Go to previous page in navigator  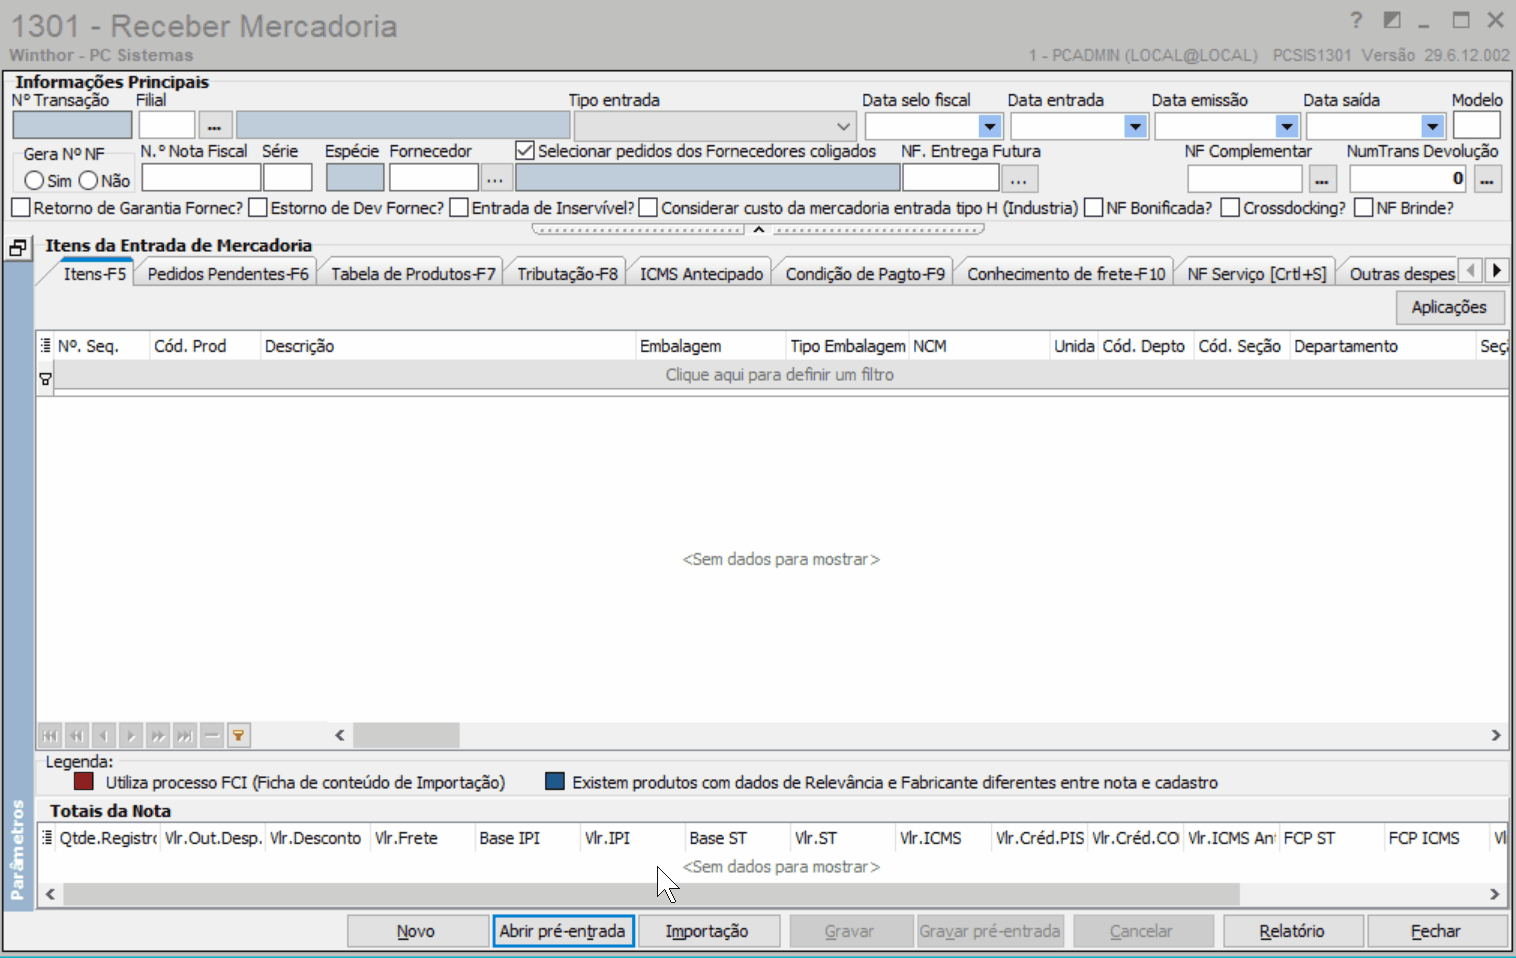tap(77, 736)
